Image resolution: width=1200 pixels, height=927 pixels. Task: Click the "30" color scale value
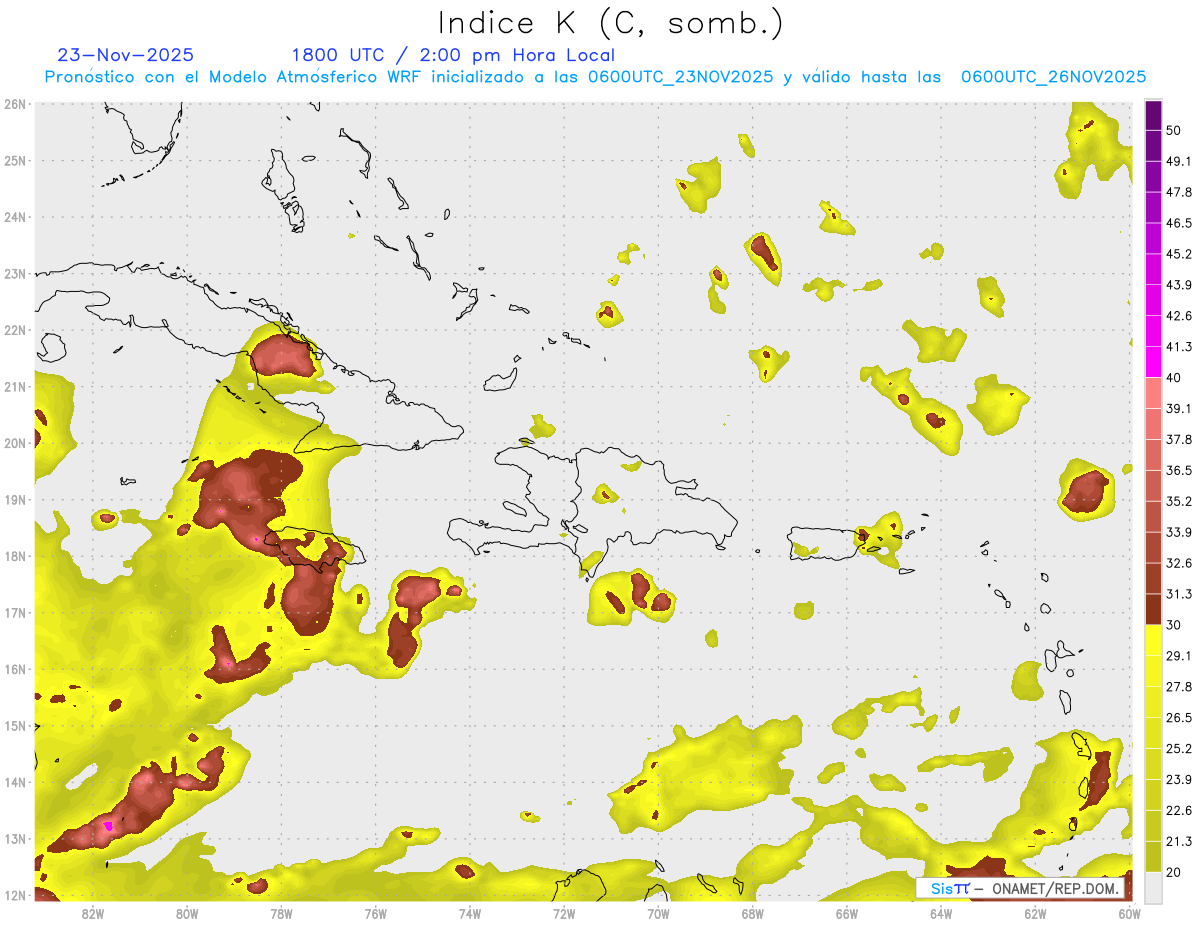click(1173, 625)
